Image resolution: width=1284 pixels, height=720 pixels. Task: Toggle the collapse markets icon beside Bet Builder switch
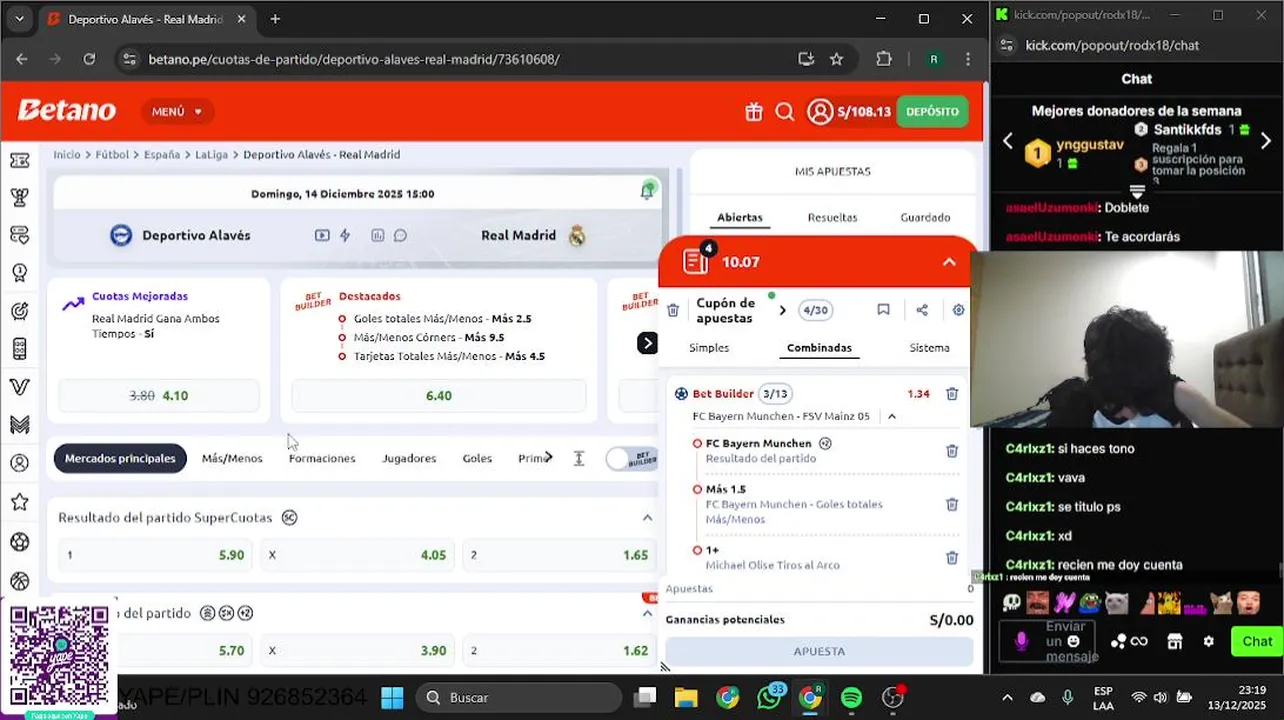click(578, 458)
